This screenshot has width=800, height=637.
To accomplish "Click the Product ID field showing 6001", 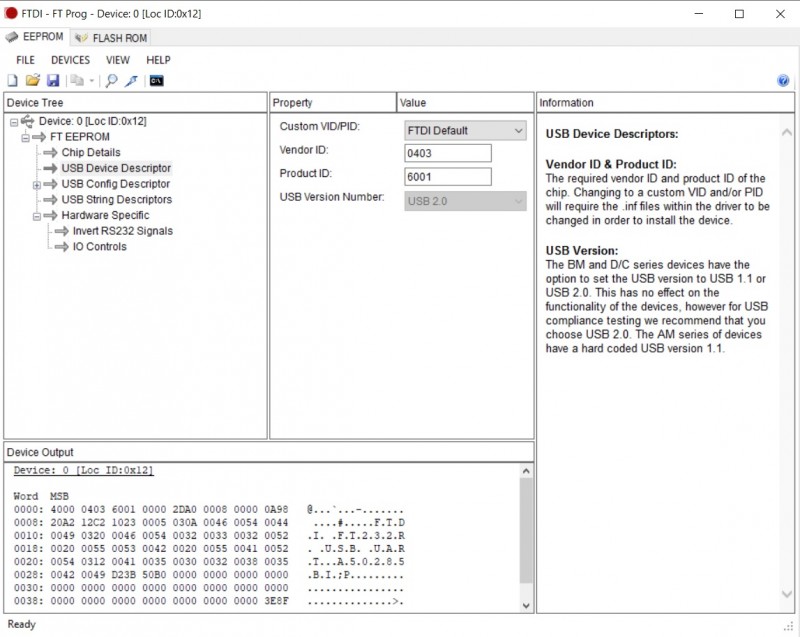I will tap(447, 177).
